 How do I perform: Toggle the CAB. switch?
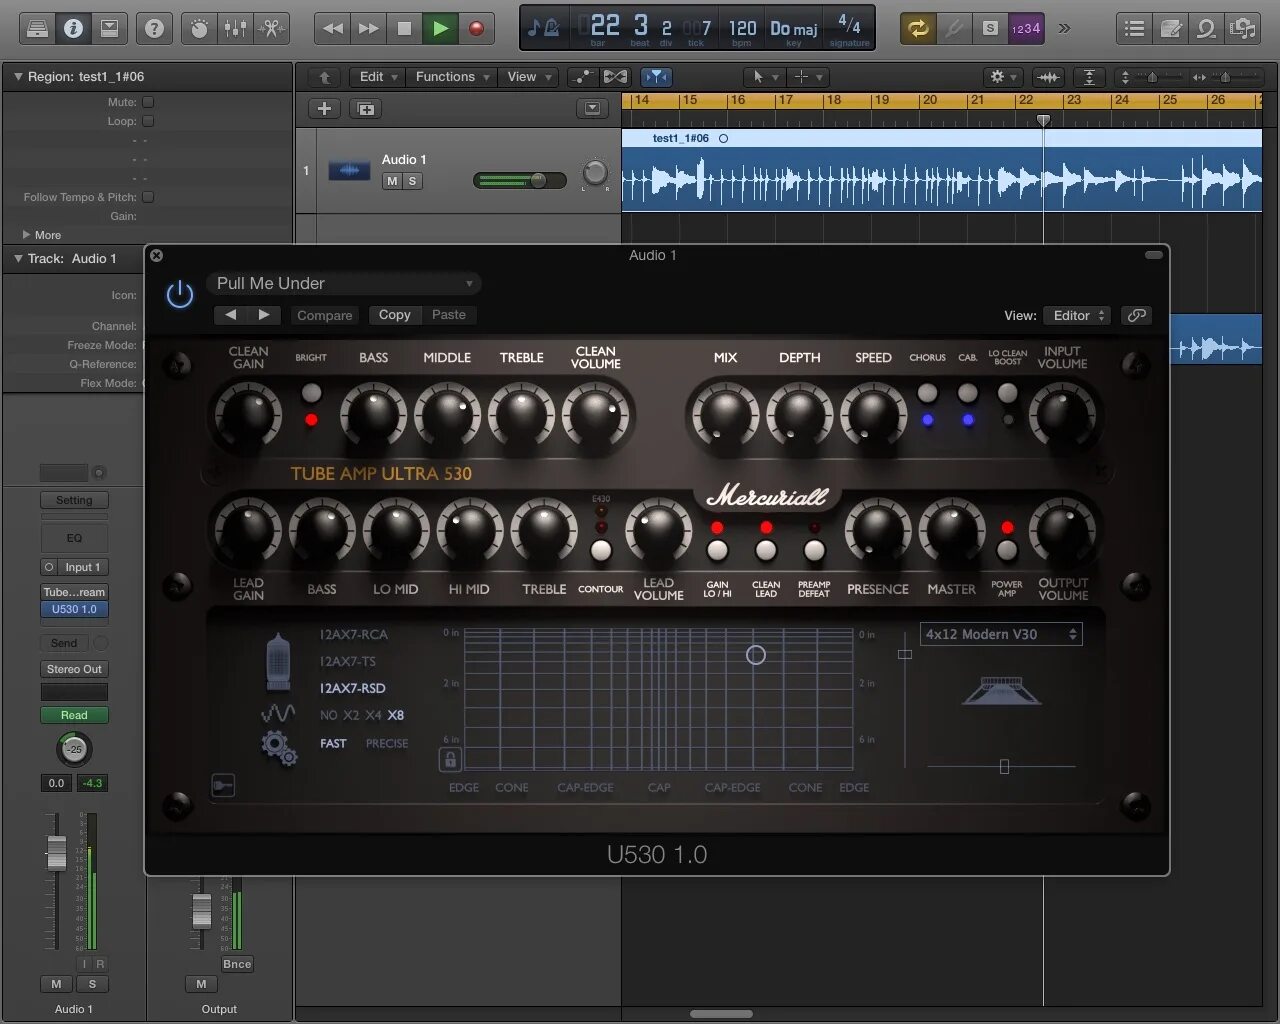968,393
